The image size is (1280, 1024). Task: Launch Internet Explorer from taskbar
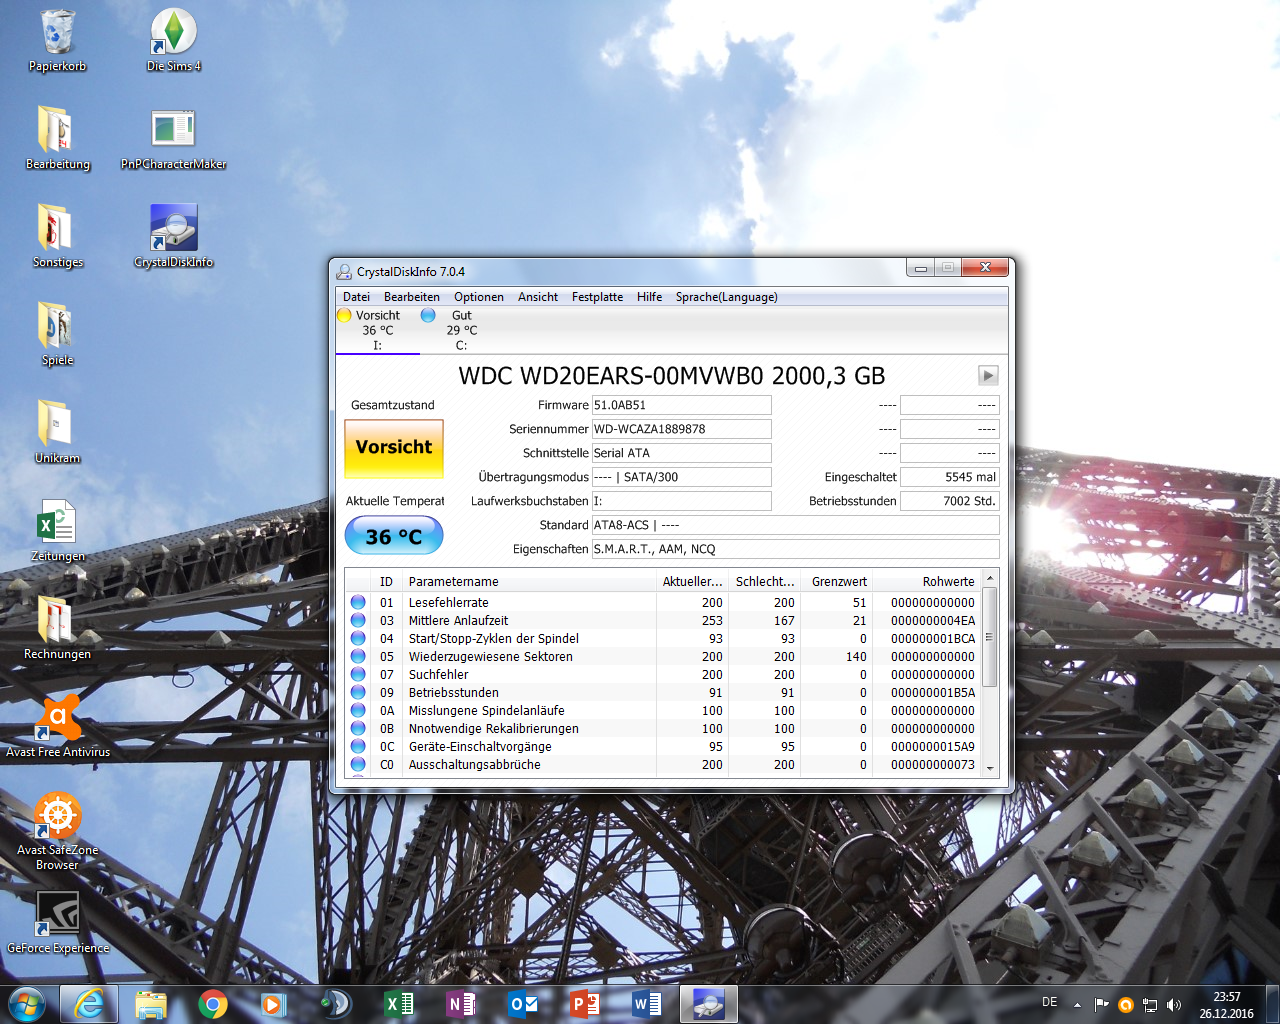89,1004
